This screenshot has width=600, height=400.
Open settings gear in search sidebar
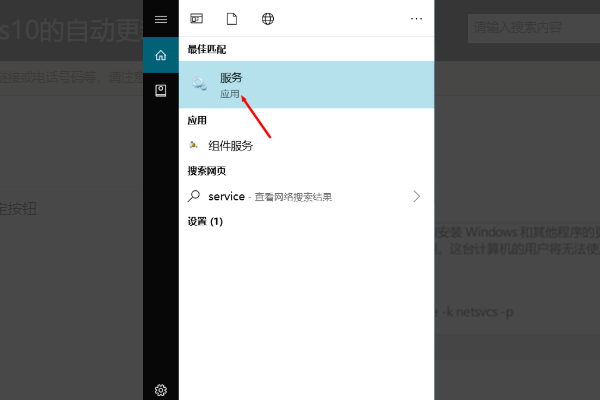(161, 390)
